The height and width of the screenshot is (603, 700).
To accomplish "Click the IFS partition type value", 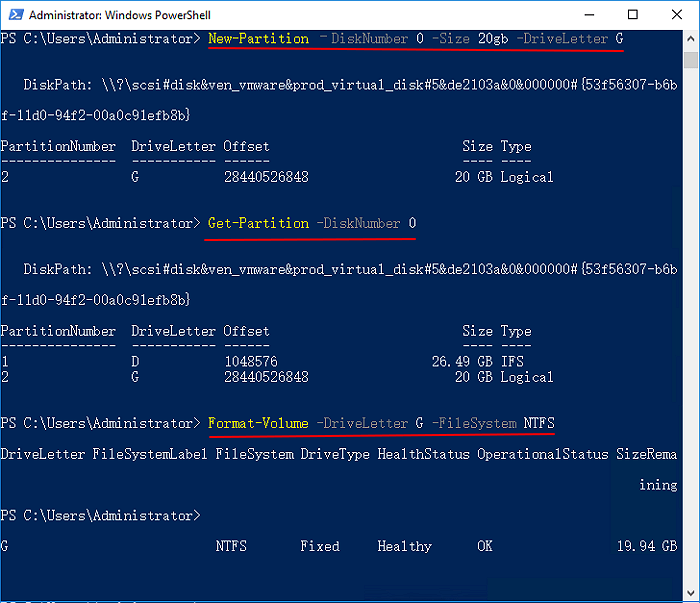I will click(512, 362).
